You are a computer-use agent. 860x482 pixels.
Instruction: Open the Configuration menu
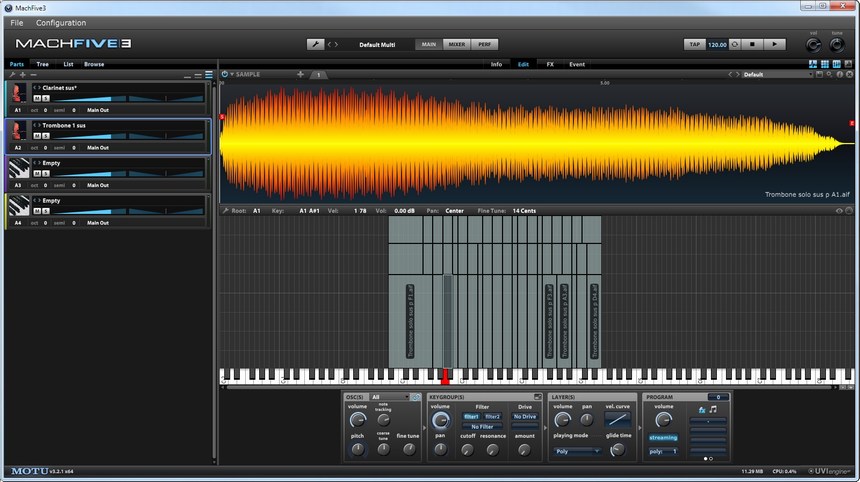pyautogui.click(x=61, y=22)
